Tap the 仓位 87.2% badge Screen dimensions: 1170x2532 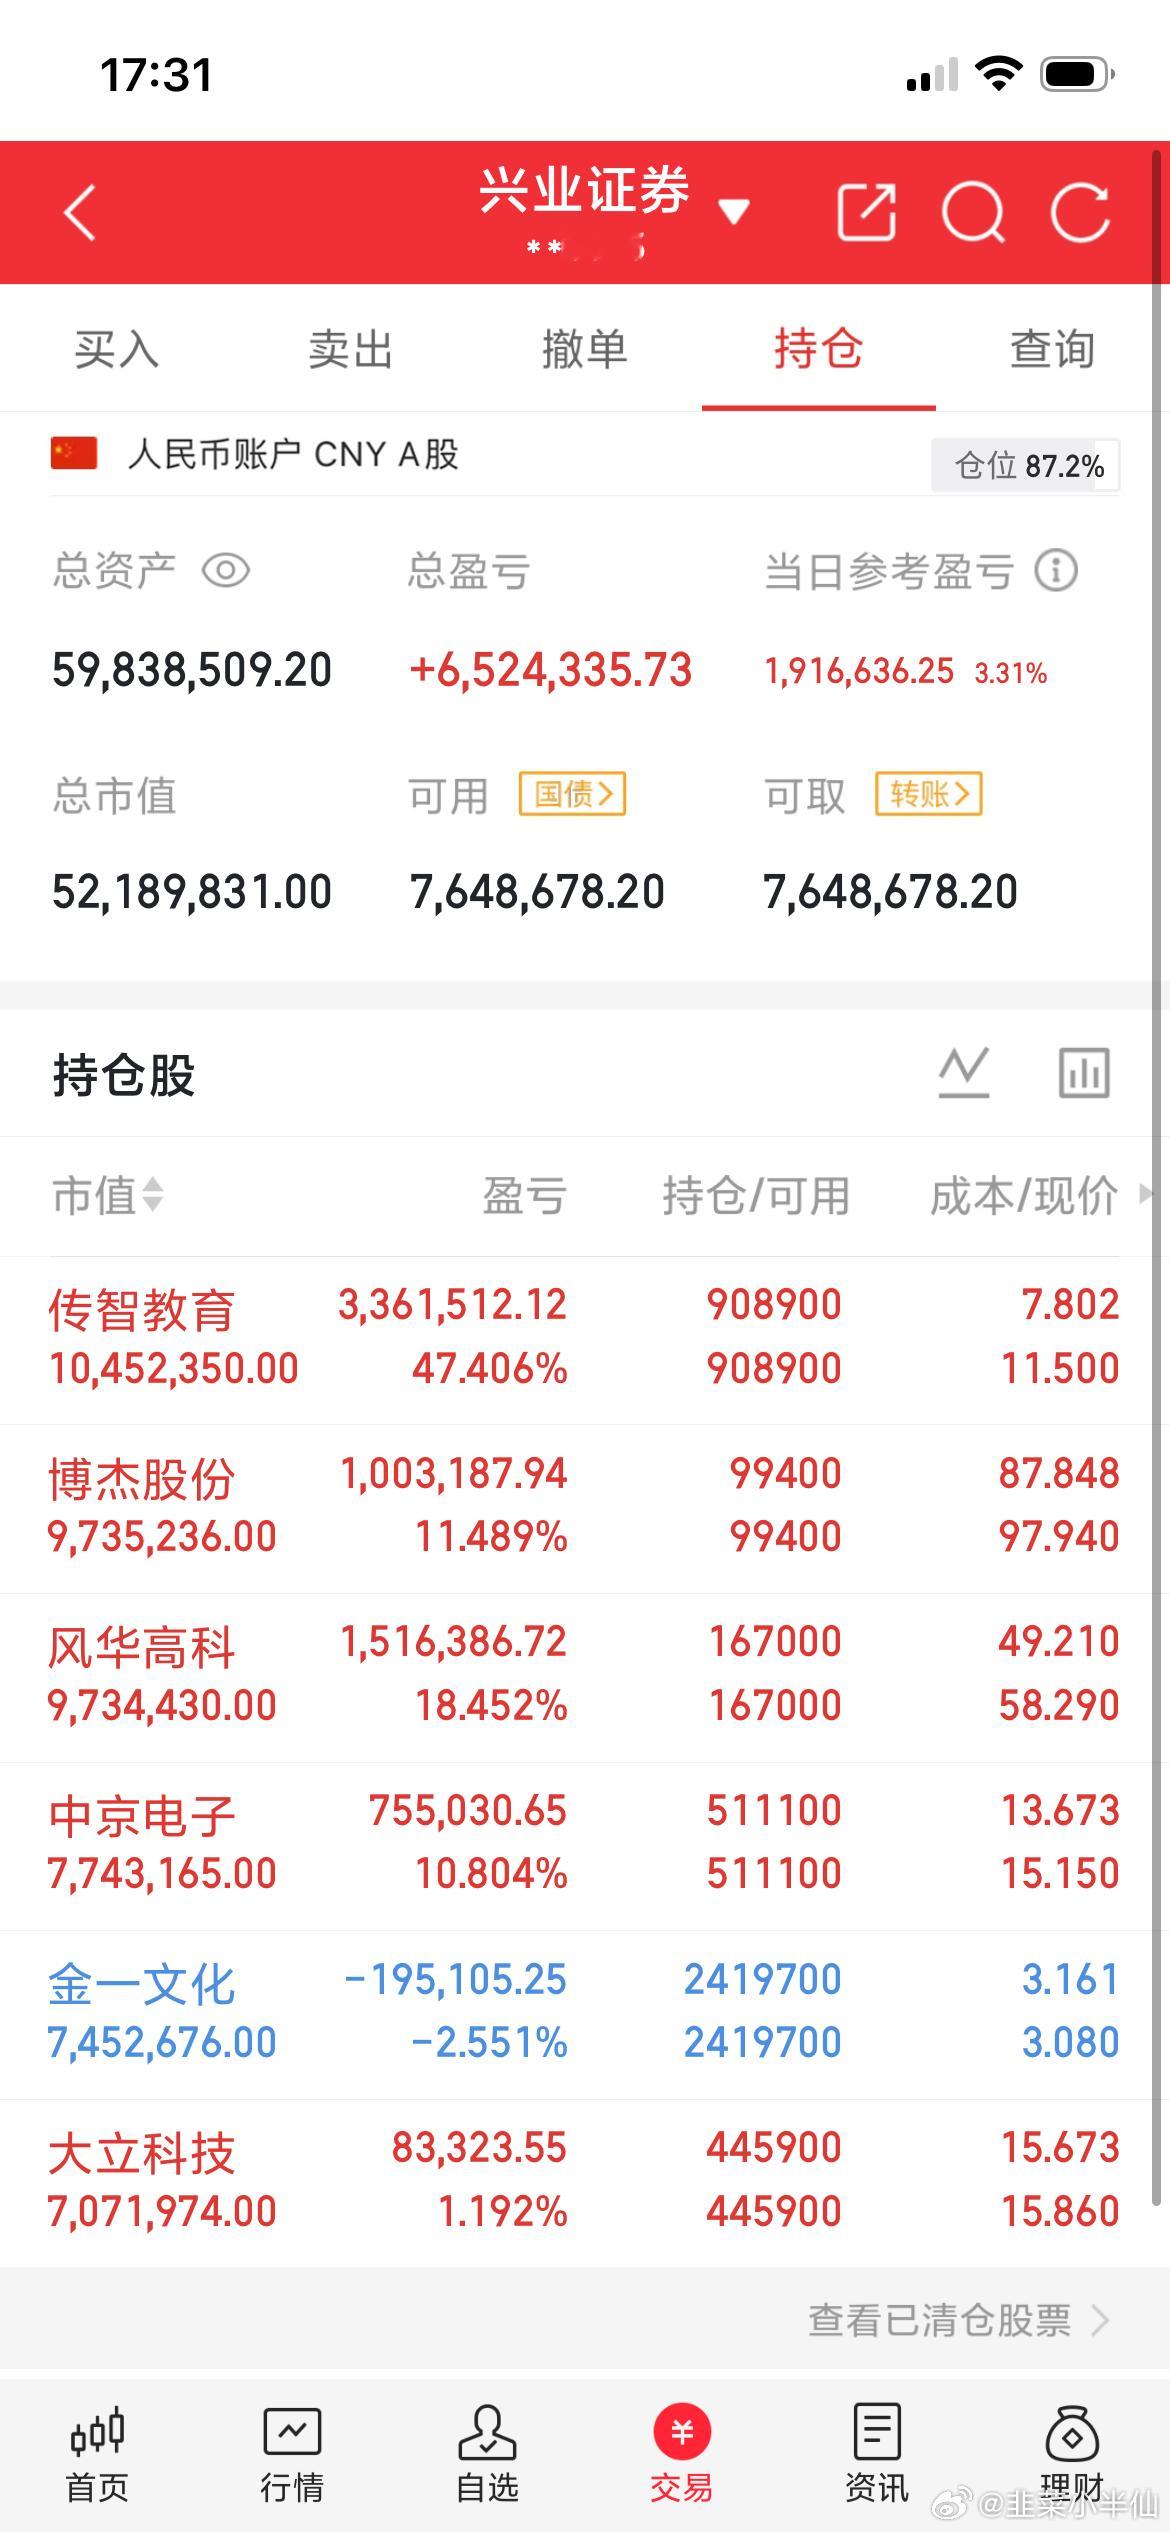click(x=1025, y=465)
